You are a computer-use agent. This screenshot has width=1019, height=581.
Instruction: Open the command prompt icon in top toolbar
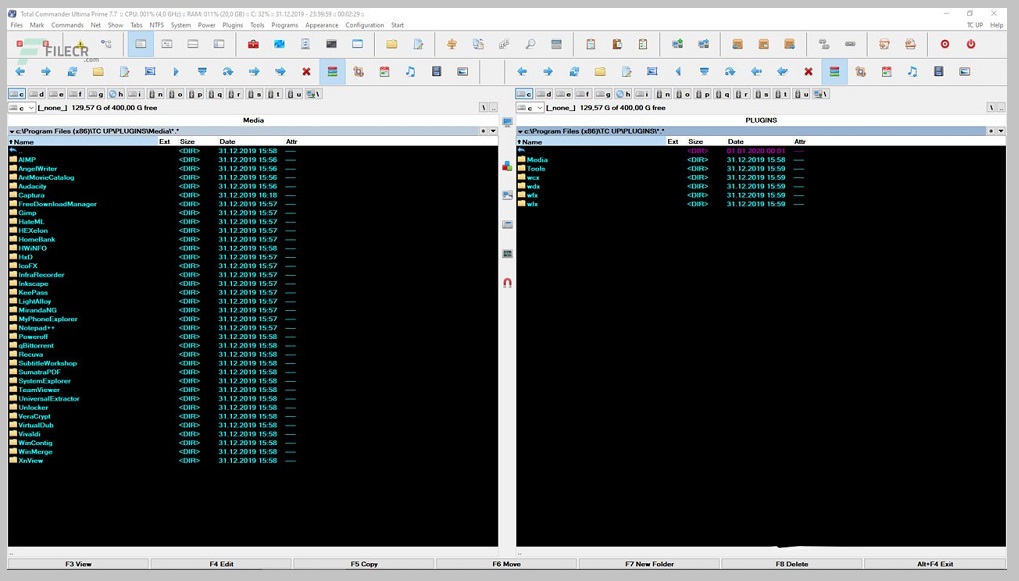coord(331,44)
